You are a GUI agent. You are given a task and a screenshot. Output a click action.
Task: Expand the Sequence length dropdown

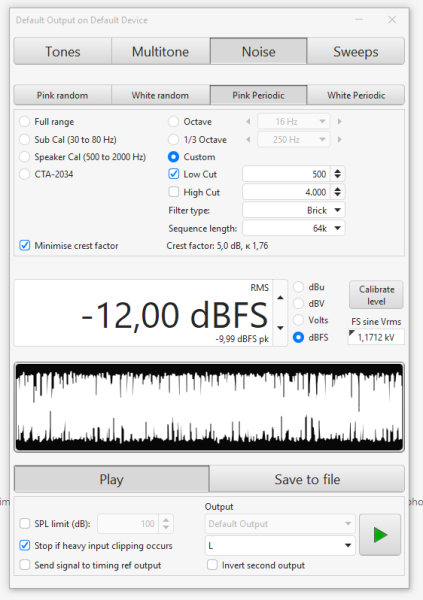pyautogui.click(x=294, y=228)
